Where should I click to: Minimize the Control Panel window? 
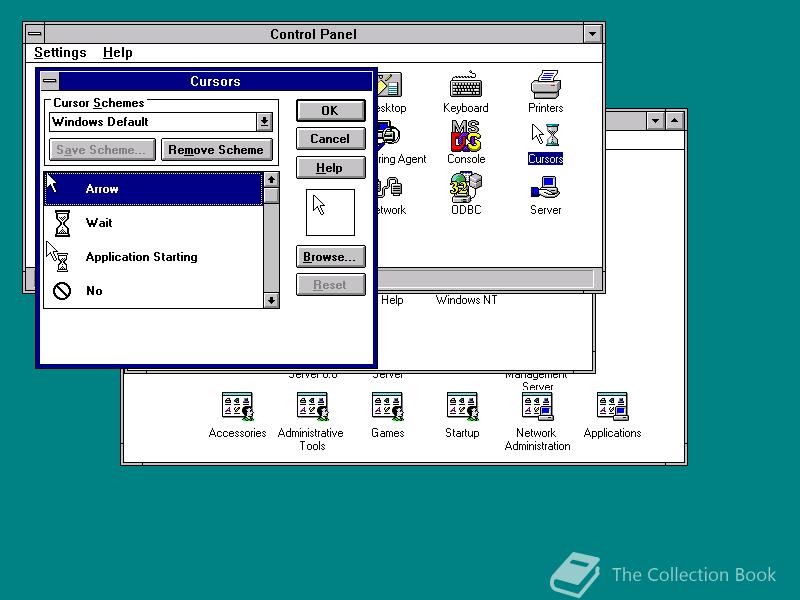[x=592, y=34]
